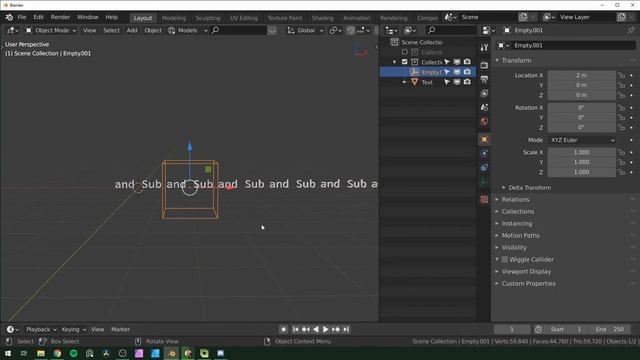Jump to the last frame

point(346,329)
